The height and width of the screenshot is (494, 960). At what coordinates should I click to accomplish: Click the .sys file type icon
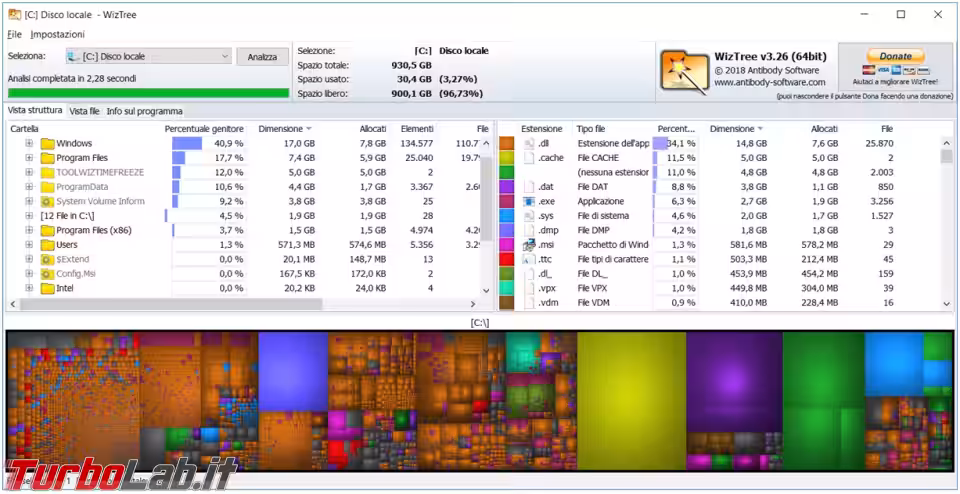click(x=530, y=216)
